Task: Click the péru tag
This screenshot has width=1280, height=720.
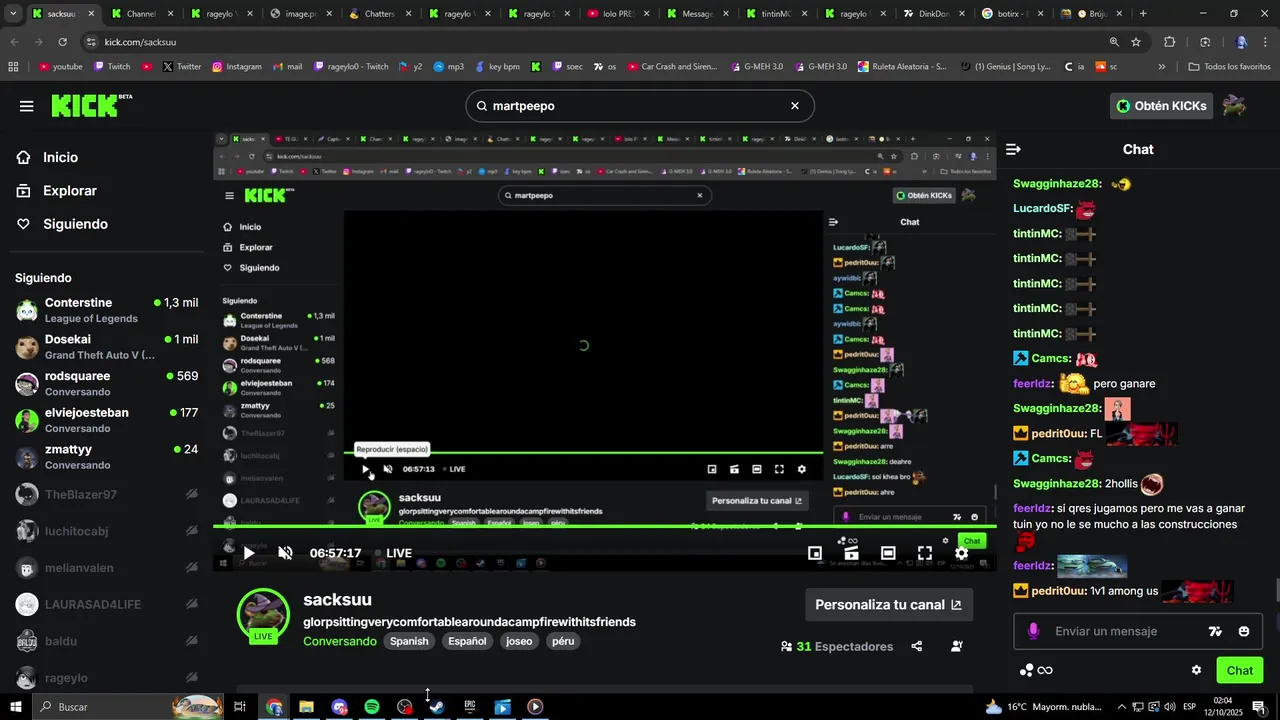Action: tap(563, 641)
